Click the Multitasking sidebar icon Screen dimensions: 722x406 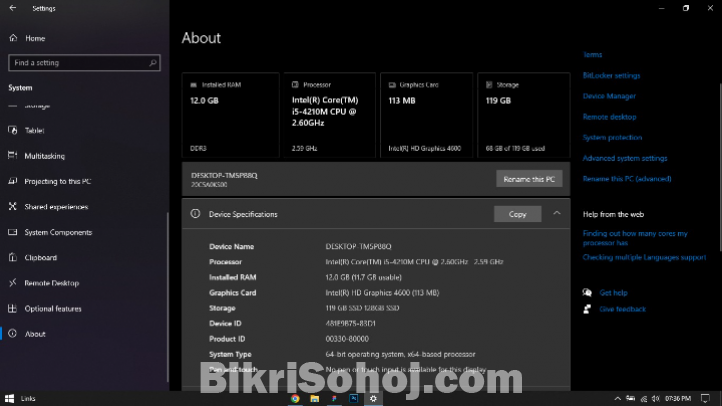click(12, 156)
